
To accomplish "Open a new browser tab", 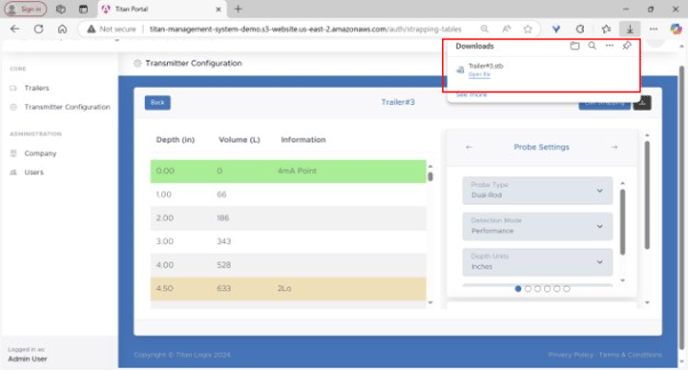I will coord(238,9).
